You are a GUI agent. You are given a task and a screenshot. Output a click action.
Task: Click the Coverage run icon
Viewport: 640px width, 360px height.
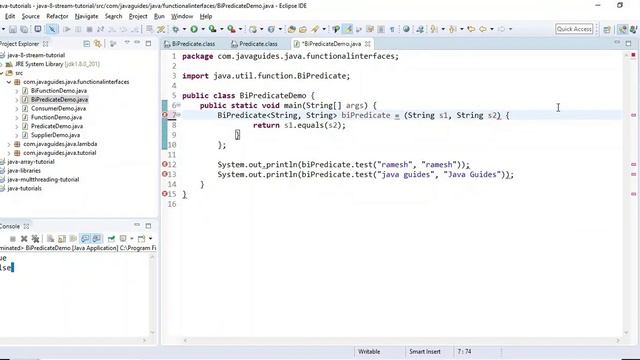[212, 29]
